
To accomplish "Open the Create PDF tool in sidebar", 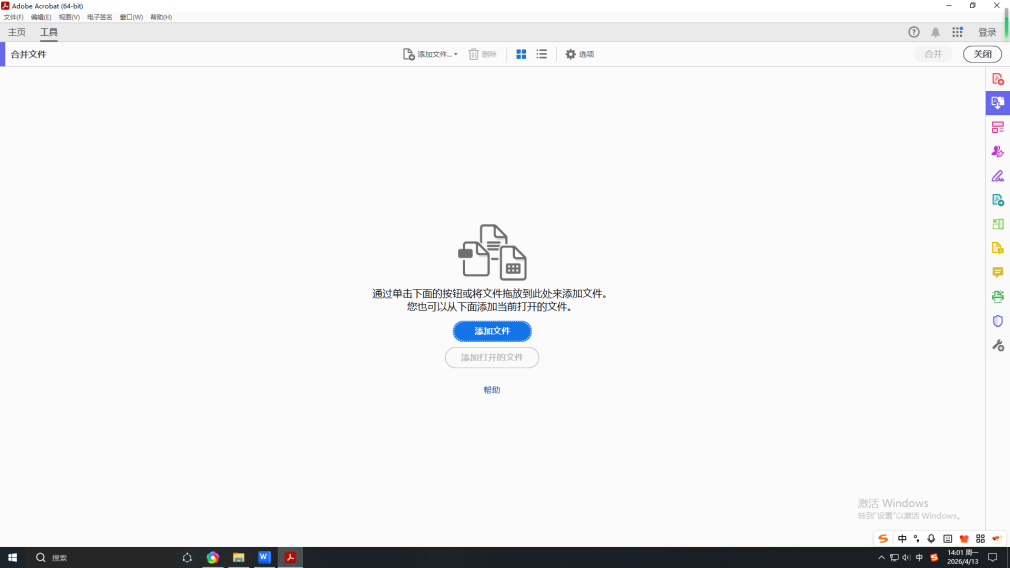I will (x=997, y=79).
